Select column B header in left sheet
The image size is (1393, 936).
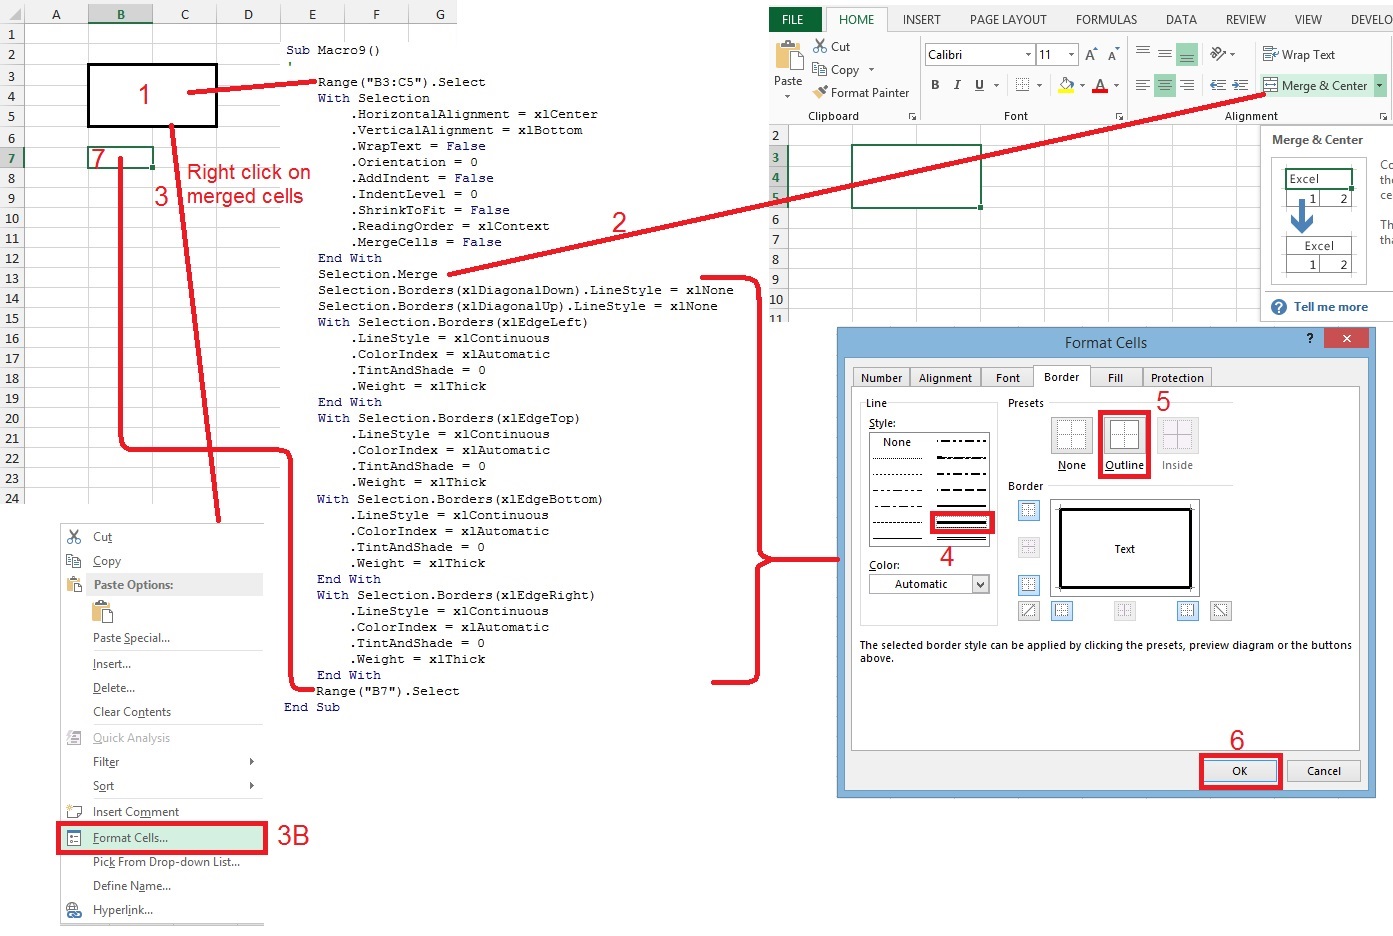coord(120,14)
